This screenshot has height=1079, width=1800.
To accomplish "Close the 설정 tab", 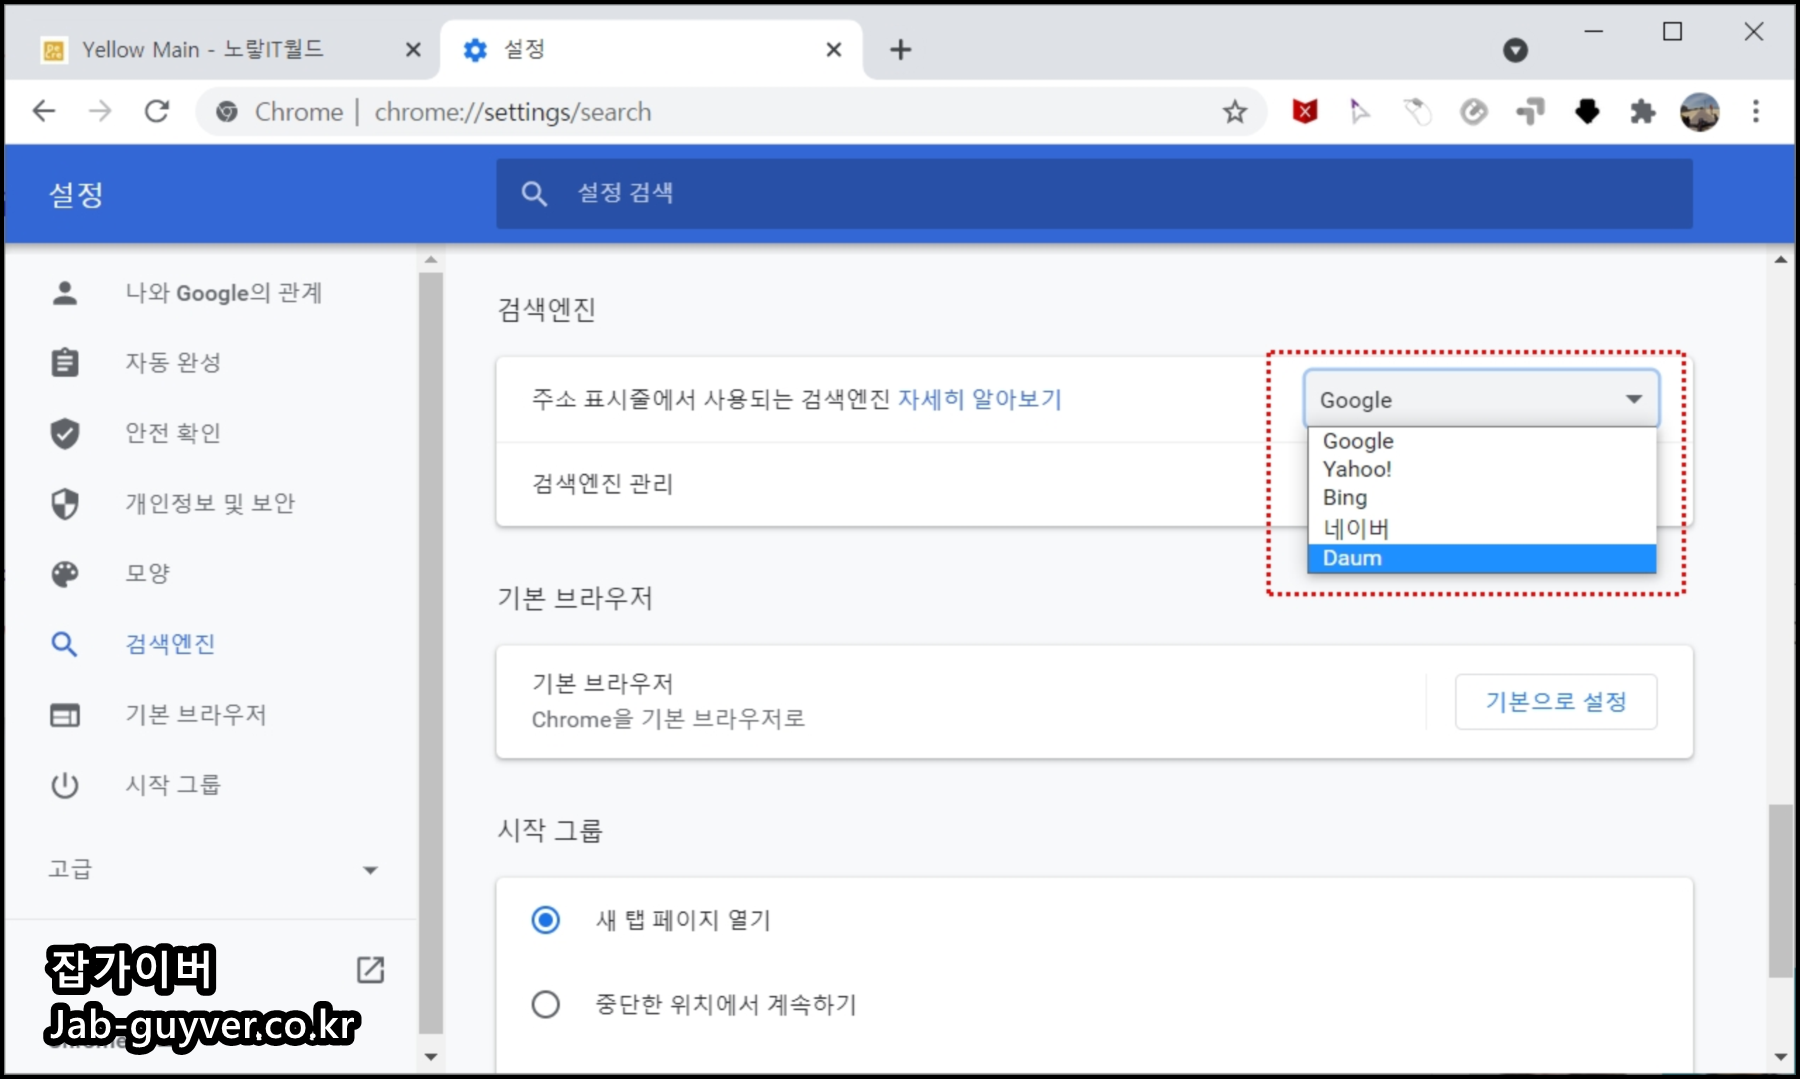I will tap(834, 50).
